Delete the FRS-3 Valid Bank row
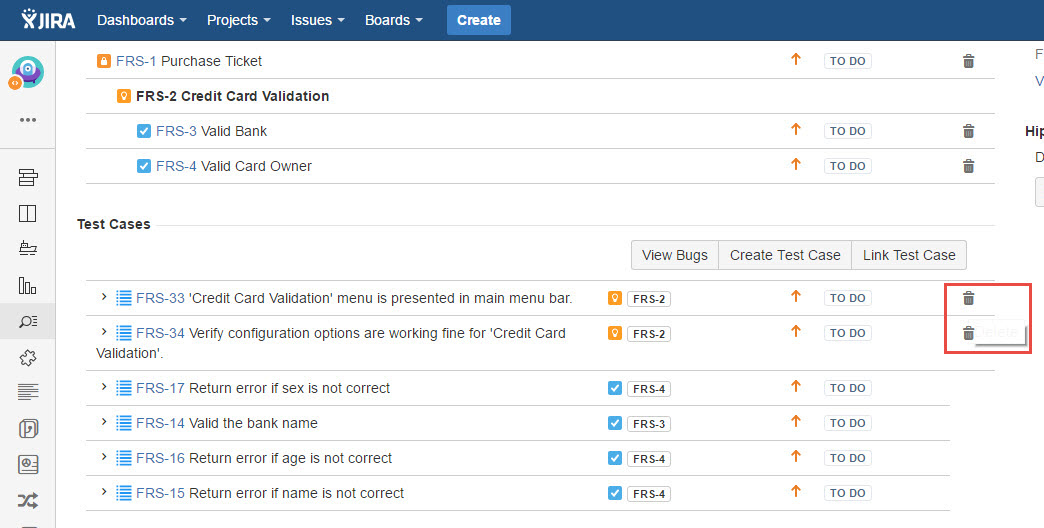Screen dimensions: 1044x528 point(969,131)
